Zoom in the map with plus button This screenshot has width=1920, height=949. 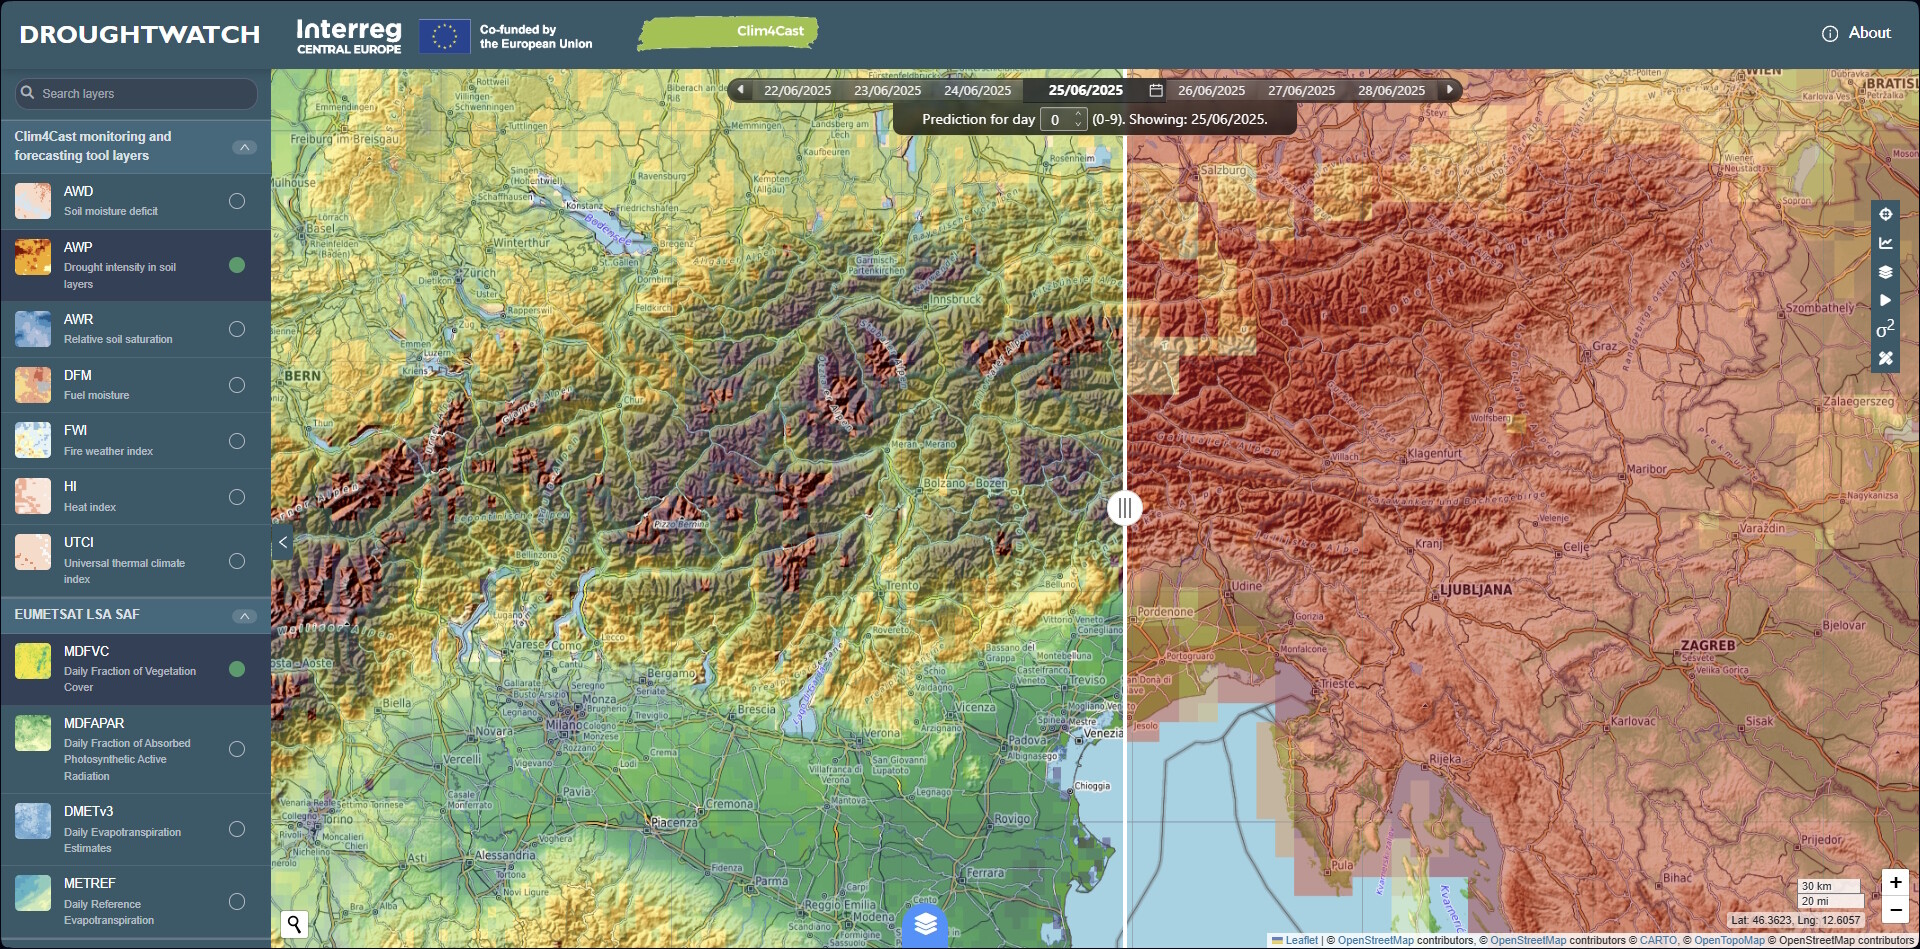[1895, 882]
